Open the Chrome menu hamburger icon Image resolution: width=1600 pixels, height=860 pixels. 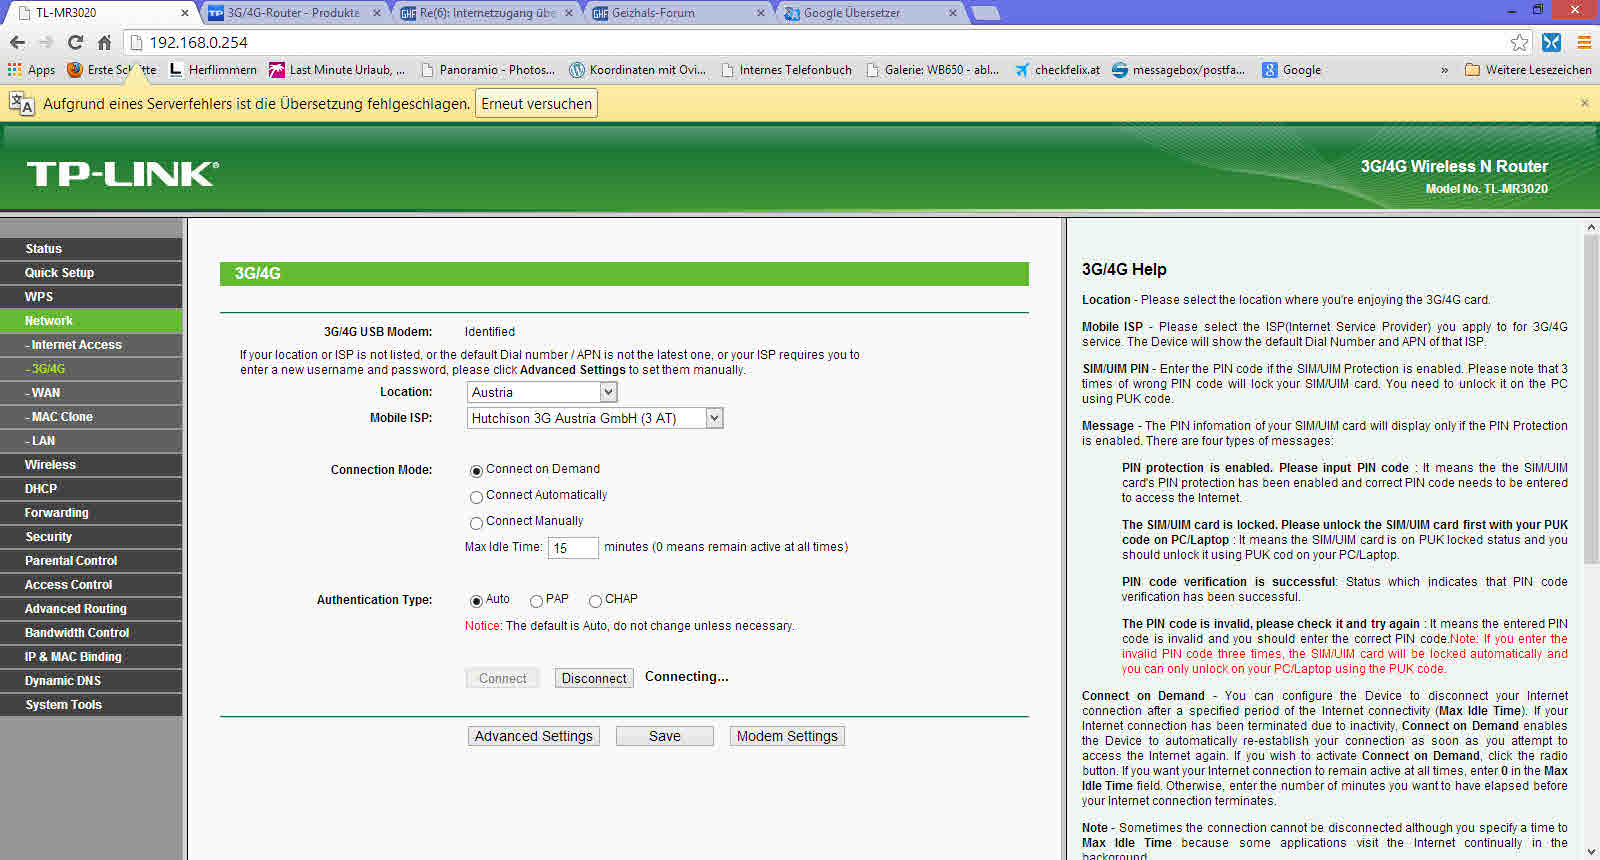coord(1584,42)
